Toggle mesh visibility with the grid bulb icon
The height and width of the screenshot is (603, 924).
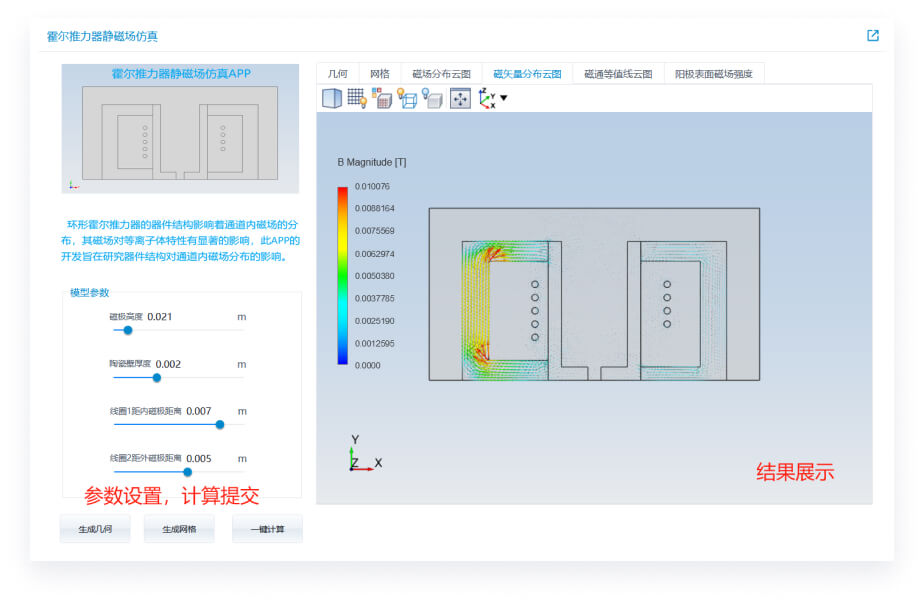pyautogui.click(x=364, y=102)
